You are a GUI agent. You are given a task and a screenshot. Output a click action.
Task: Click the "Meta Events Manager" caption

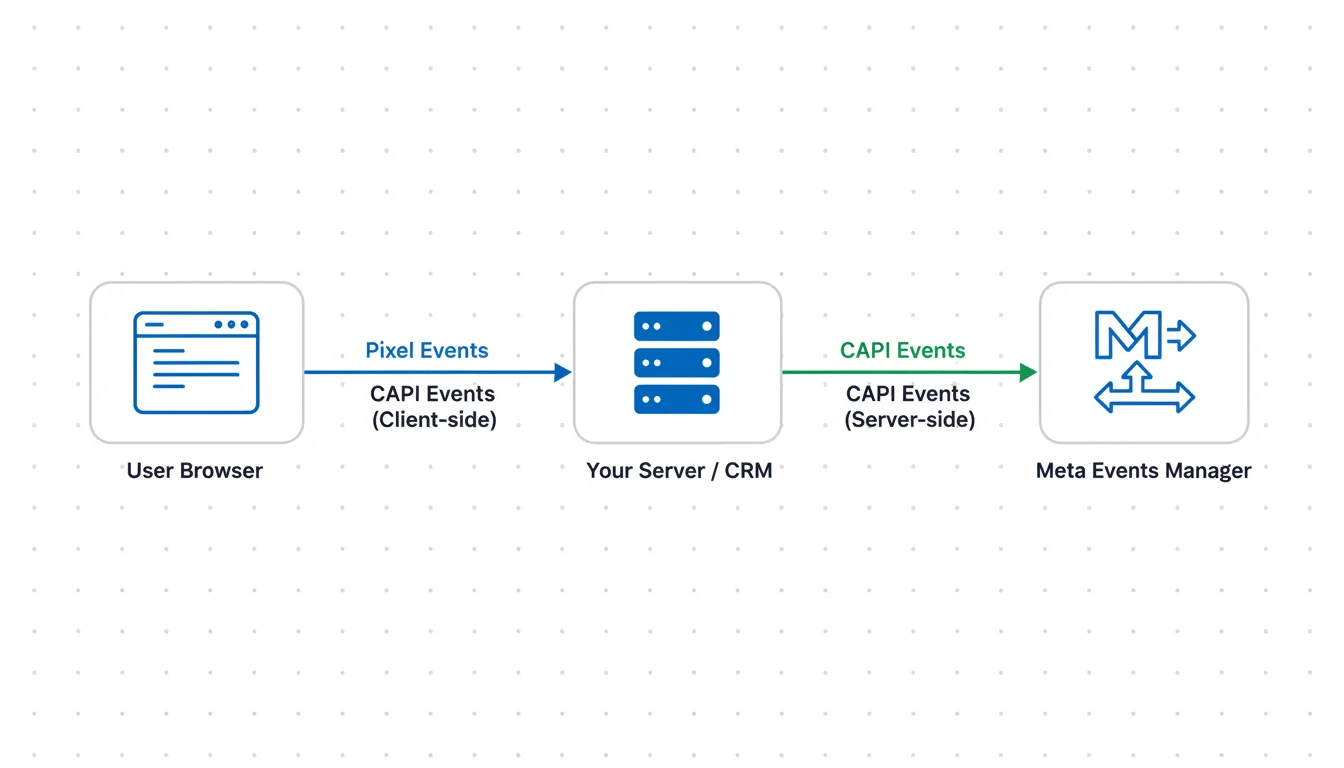[x=1143, y=471]
